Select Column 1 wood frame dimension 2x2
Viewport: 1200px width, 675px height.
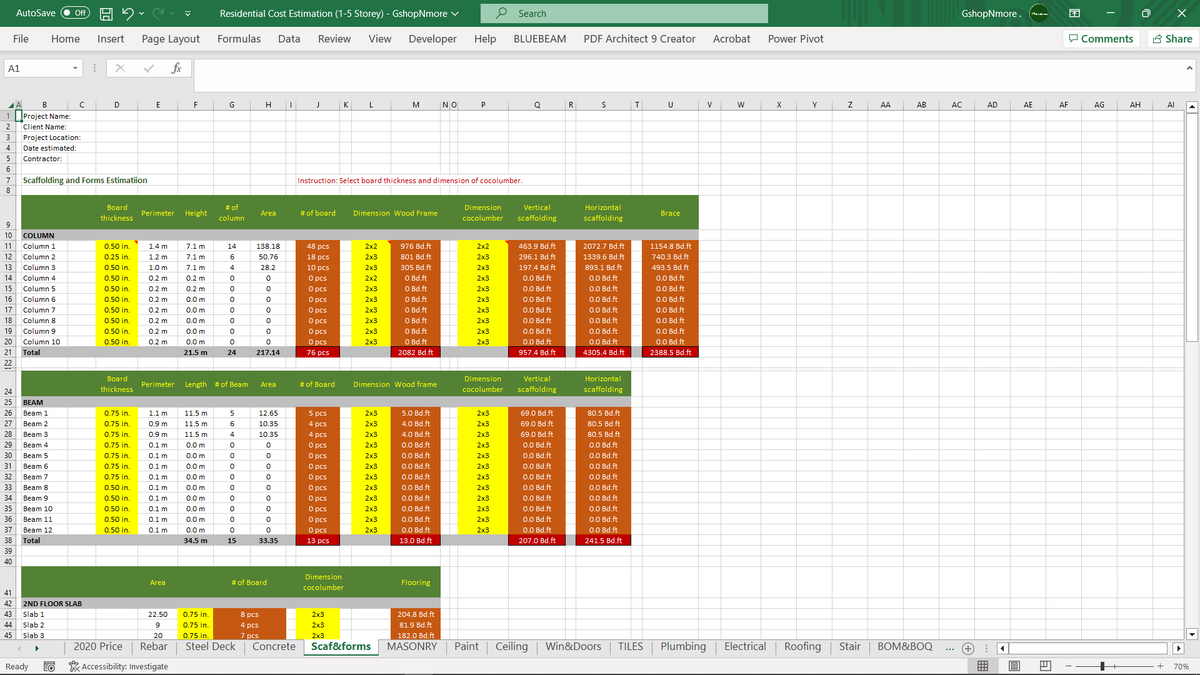[x=371, y=245]
